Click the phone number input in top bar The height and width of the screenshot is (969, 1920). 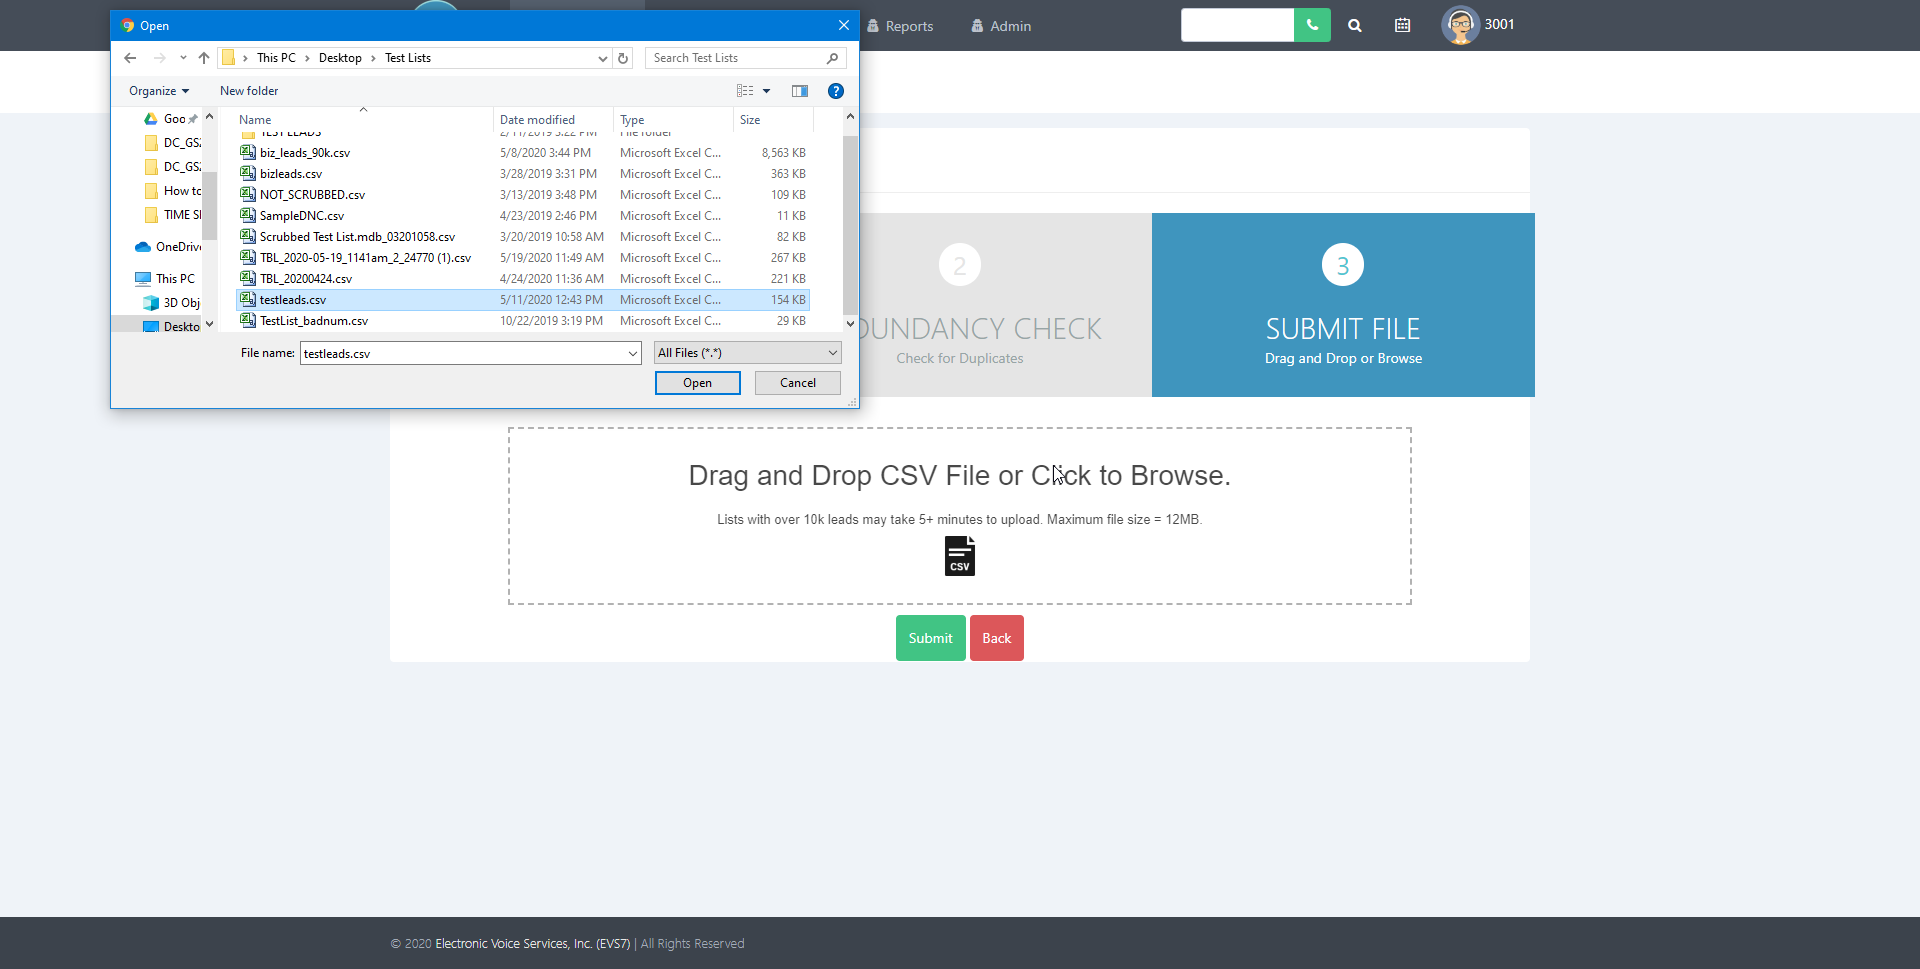tap(1237, 25)
